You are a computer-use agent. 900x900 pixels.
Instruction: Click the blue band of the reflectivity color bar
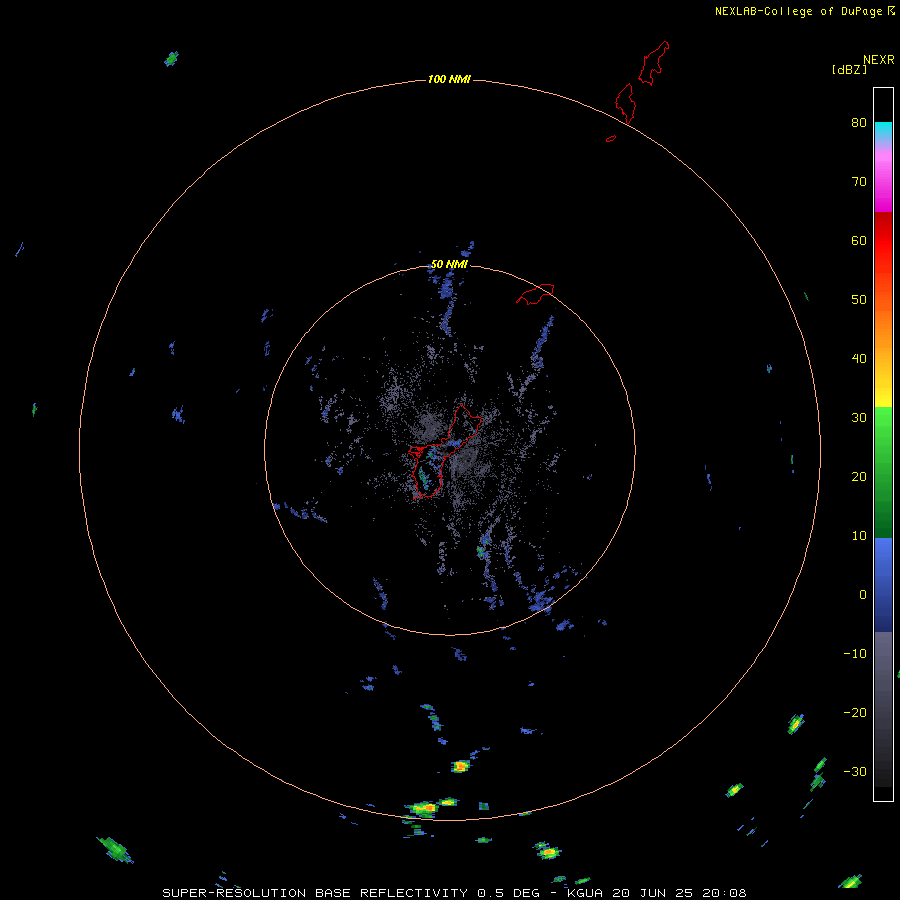[883, 585]
